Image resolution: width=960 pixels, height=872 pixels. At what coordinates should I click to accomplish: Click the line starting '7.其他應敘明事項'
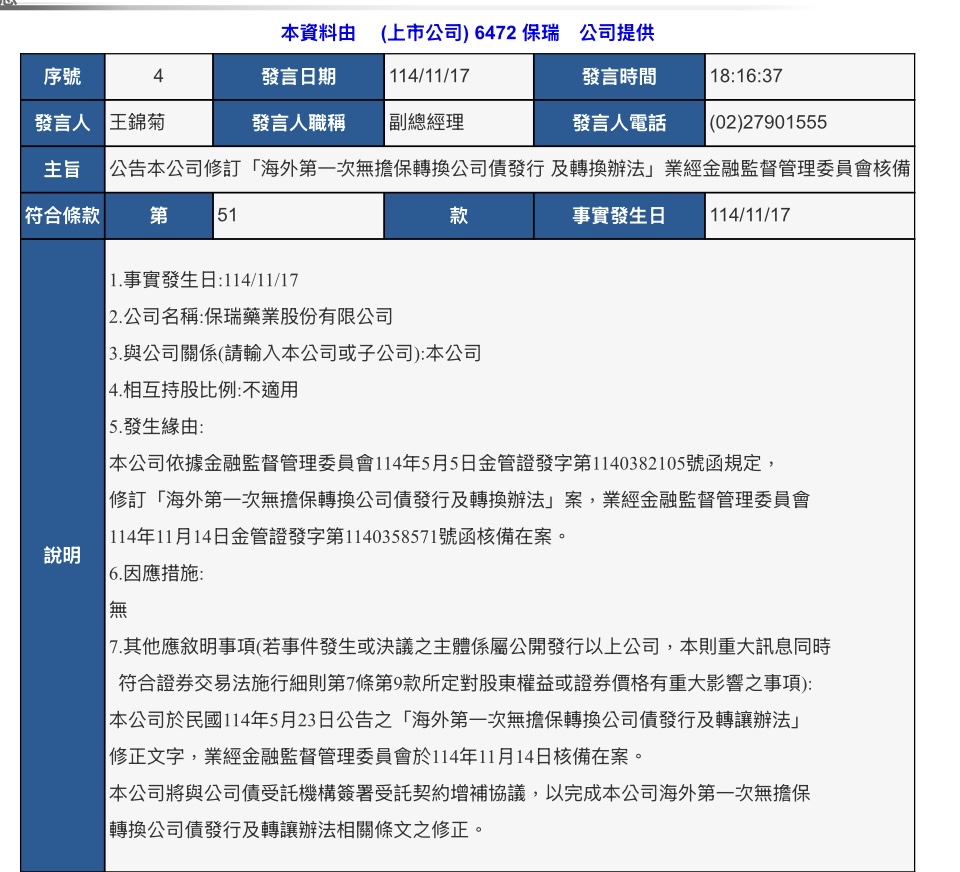pos(470,647)
